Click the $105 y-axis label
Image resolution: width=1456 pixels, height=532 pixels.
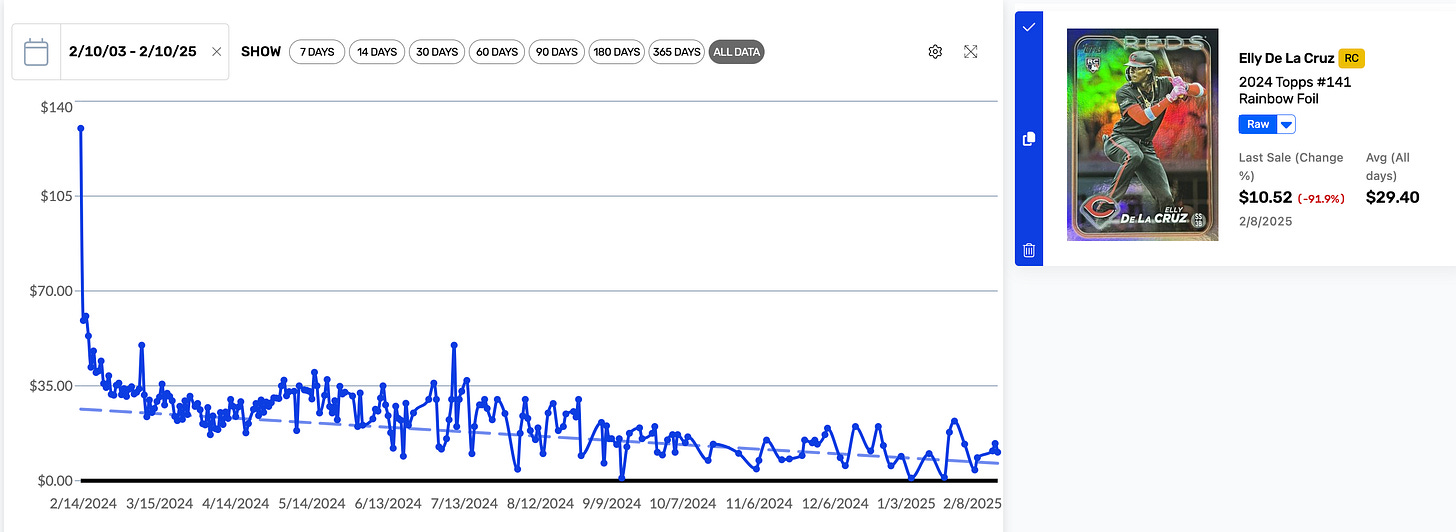click(56, 196)
